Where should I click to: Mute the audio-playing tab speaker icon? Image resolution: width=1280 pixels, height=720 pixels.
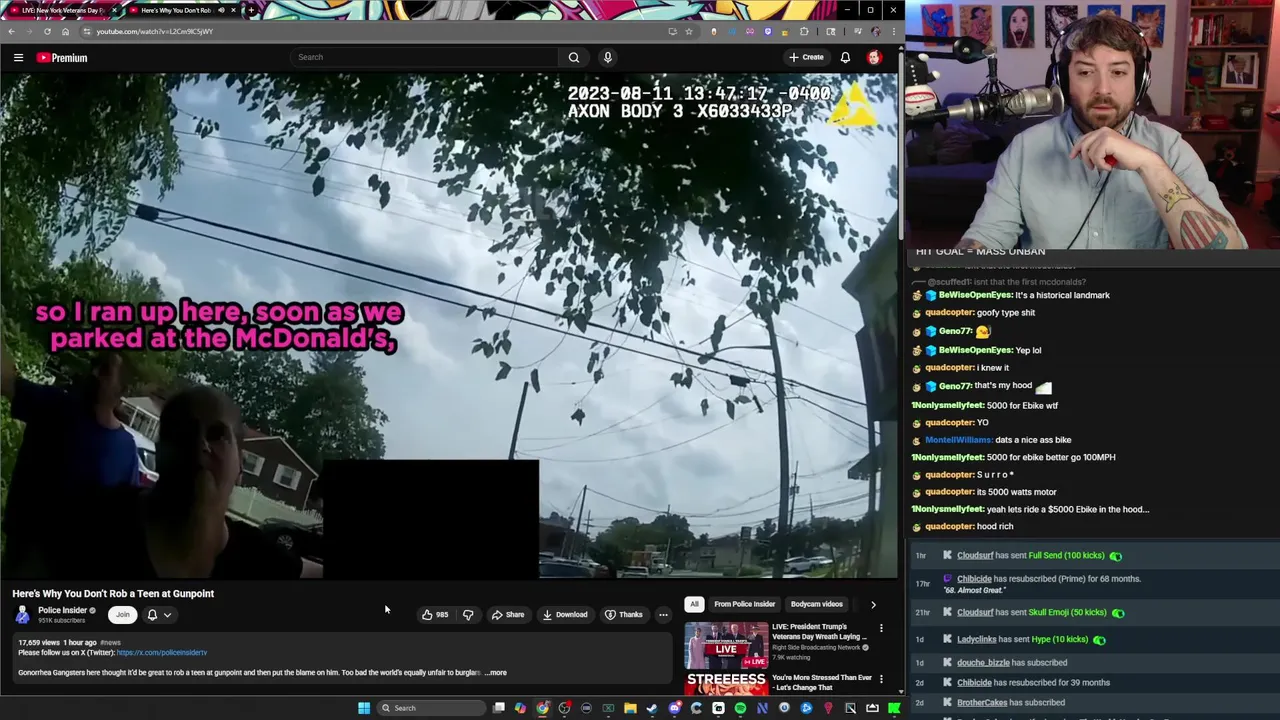221,10
